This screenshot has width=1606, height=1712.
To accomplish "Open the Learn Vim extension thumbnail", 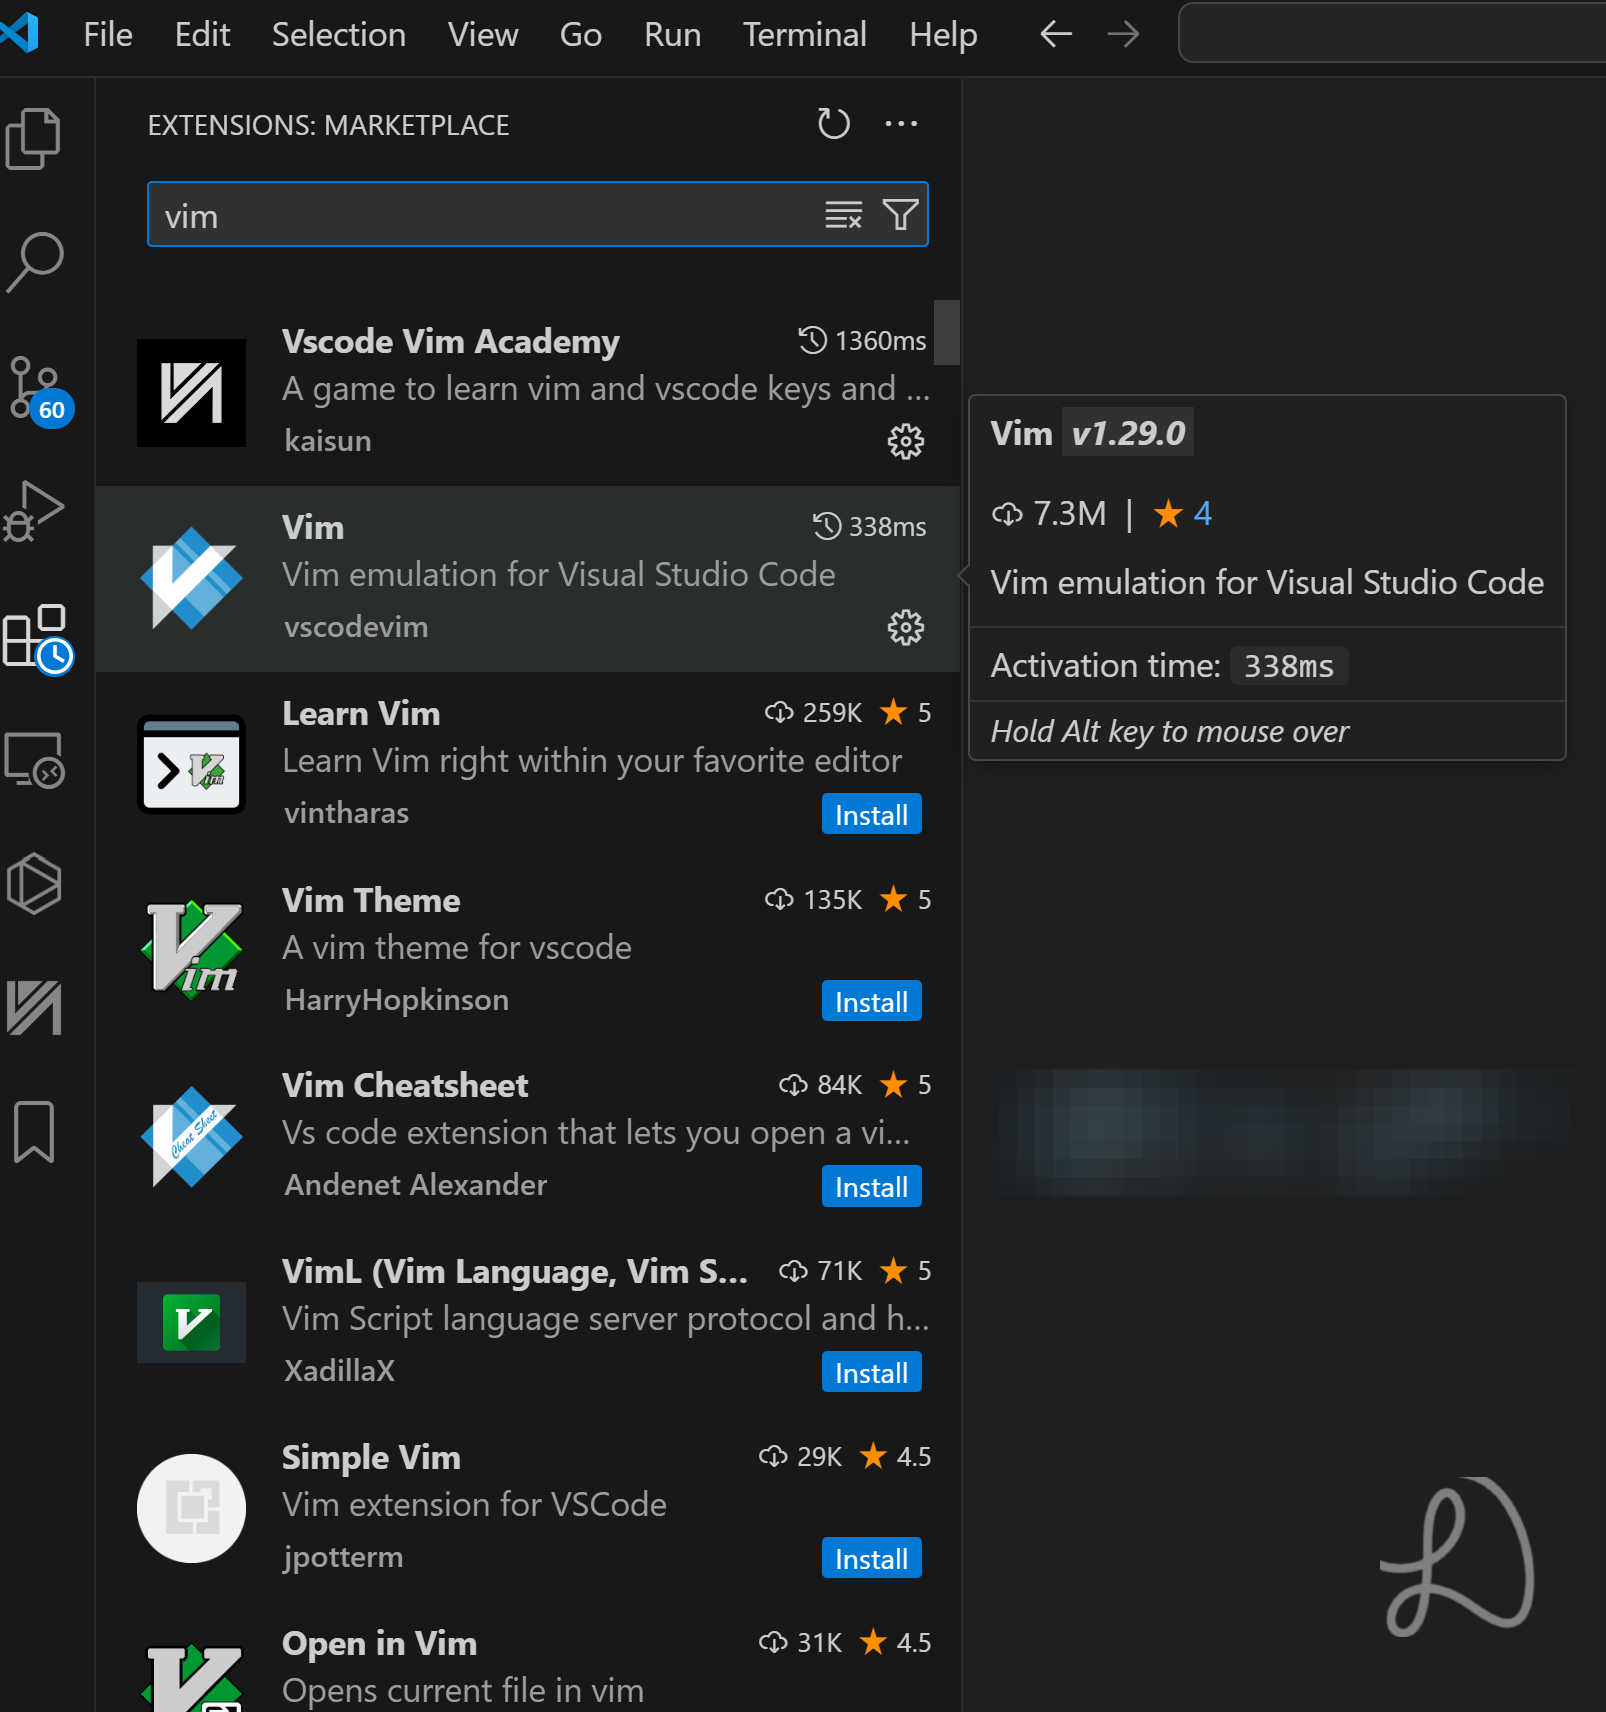I will pyautogui.click(x=191, y=765).
